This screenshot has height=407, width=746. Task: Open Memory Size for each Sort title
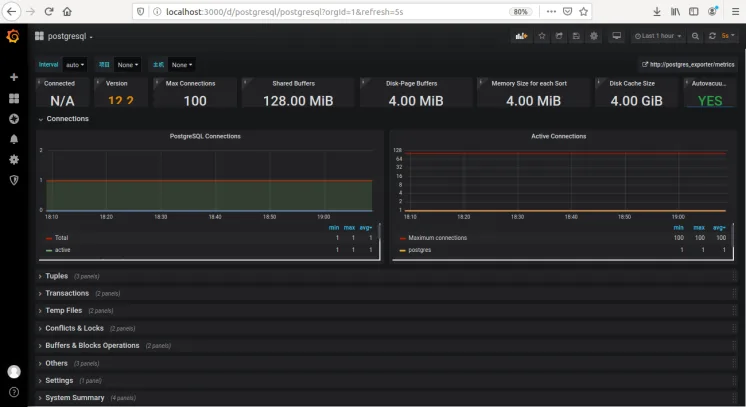pyautogui.click(x=529, y=83)
